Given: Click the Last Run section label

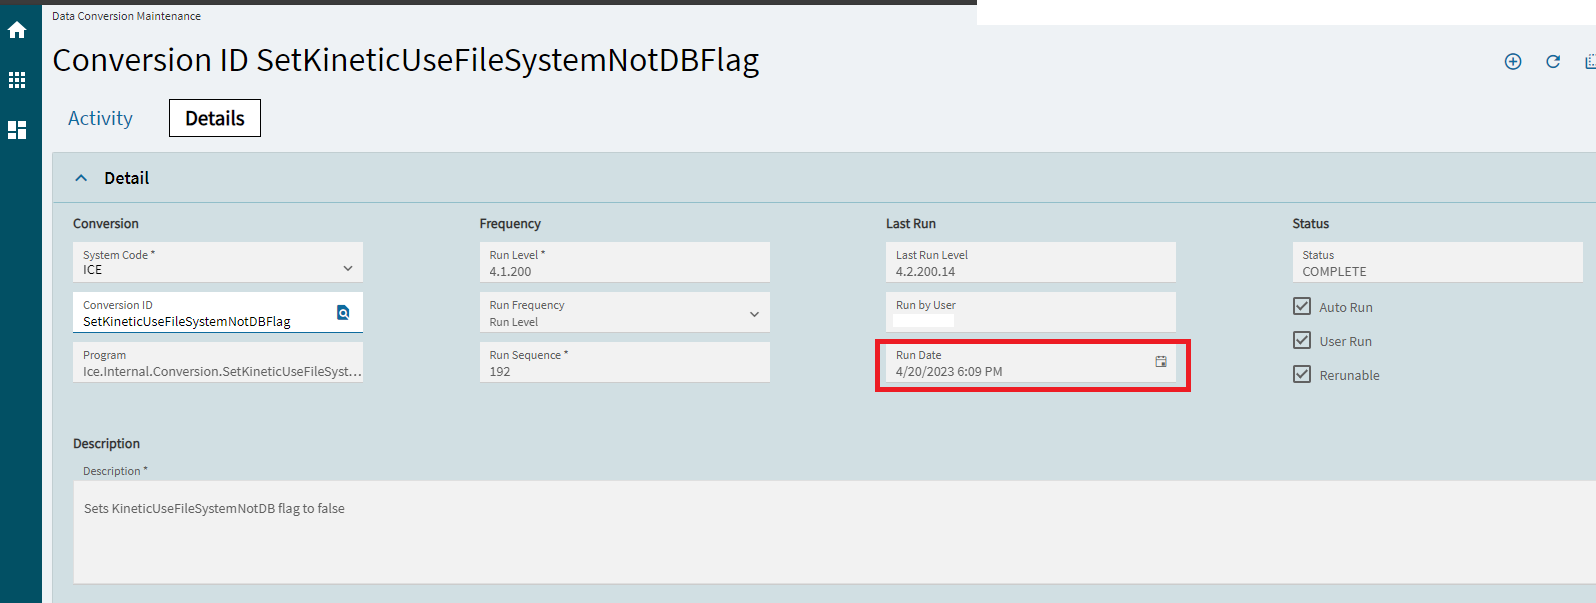Looking at the screenshot, I should pos(911,224).
